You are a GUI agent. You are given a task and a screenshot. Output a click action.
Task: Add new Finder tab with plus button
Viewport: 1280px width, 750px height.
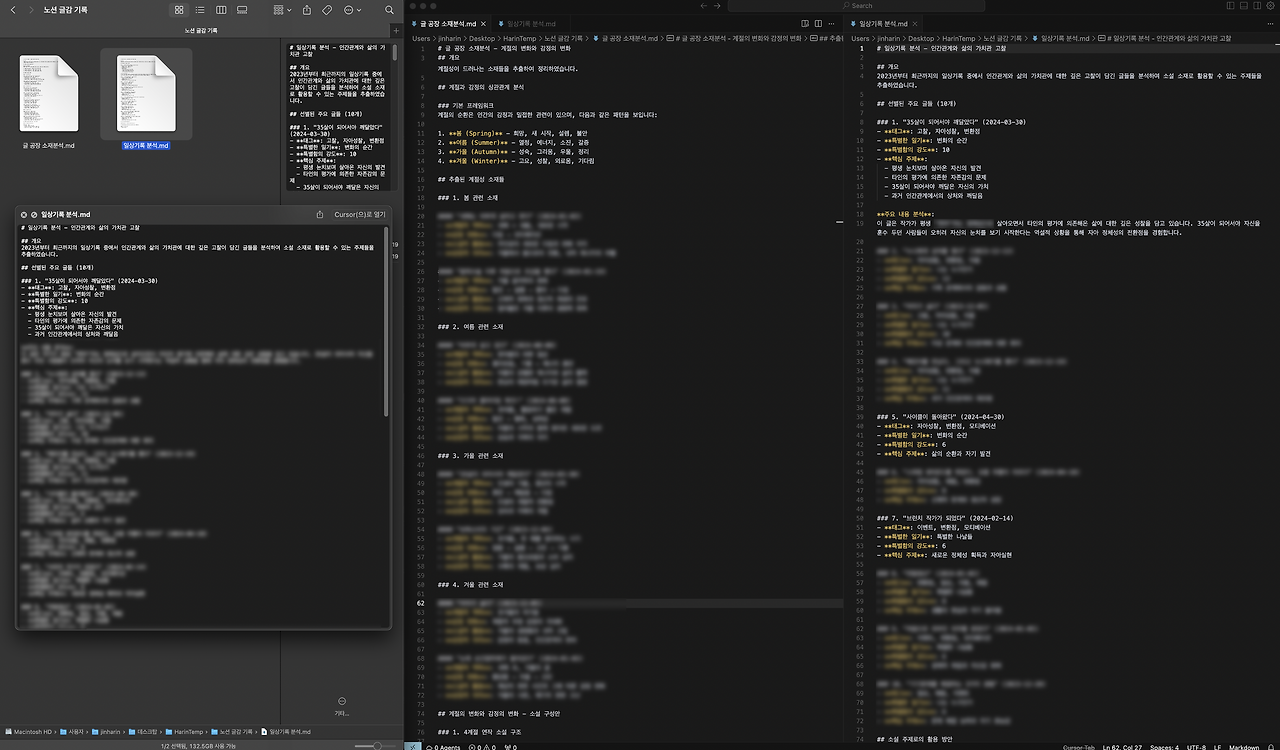coord(395,30)
